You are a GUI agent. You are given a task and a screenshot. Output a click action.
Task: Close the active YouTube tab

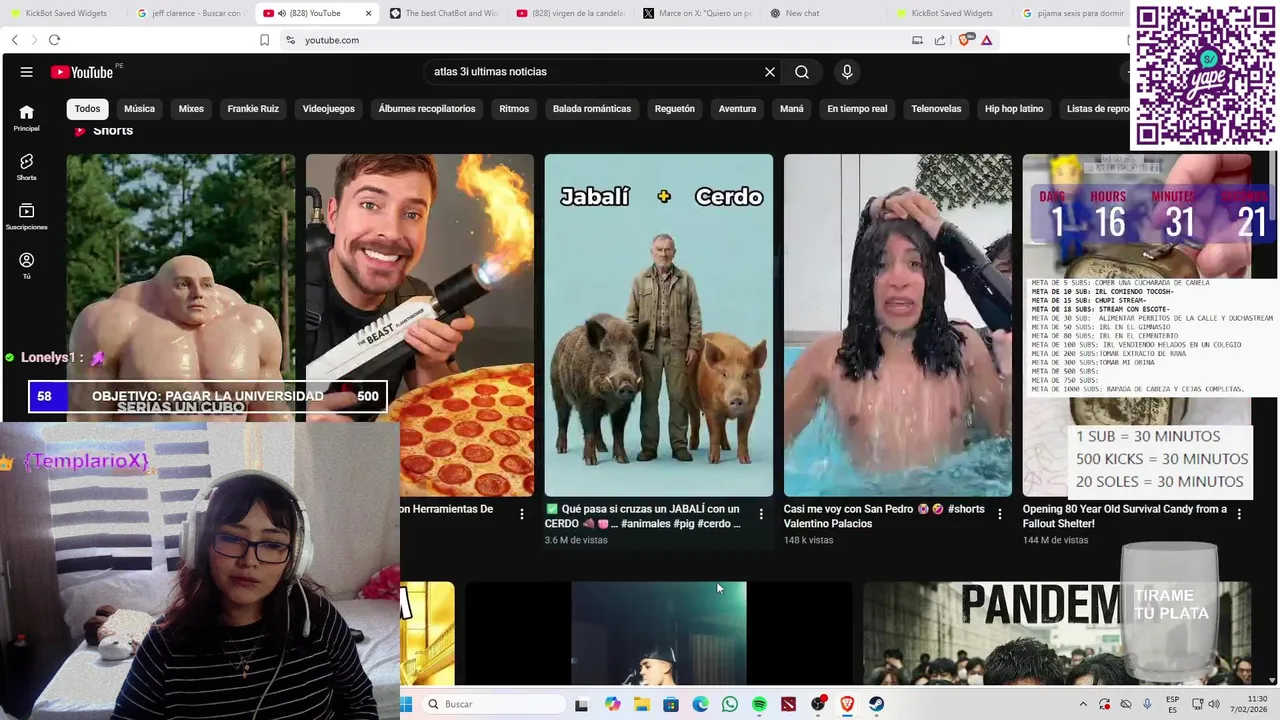pos(368,13)
